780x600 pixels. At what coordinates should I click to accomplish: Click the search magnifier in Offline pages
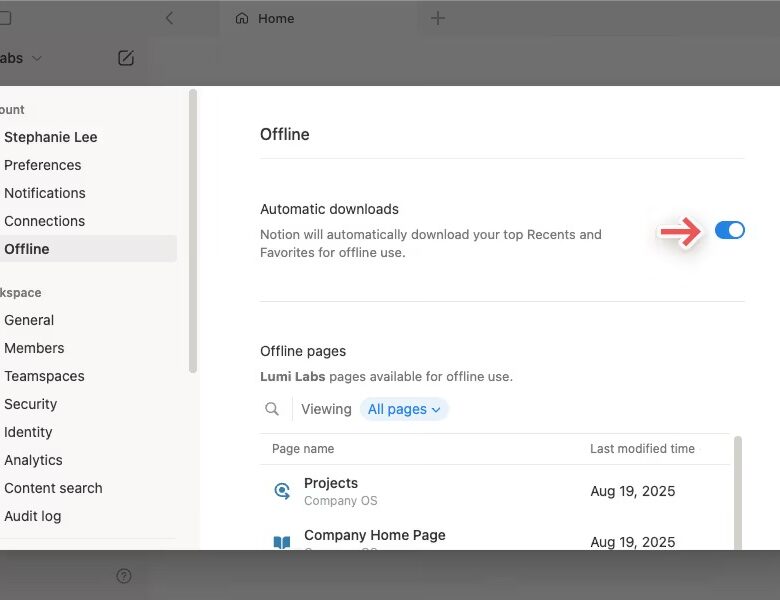point(272,409)
